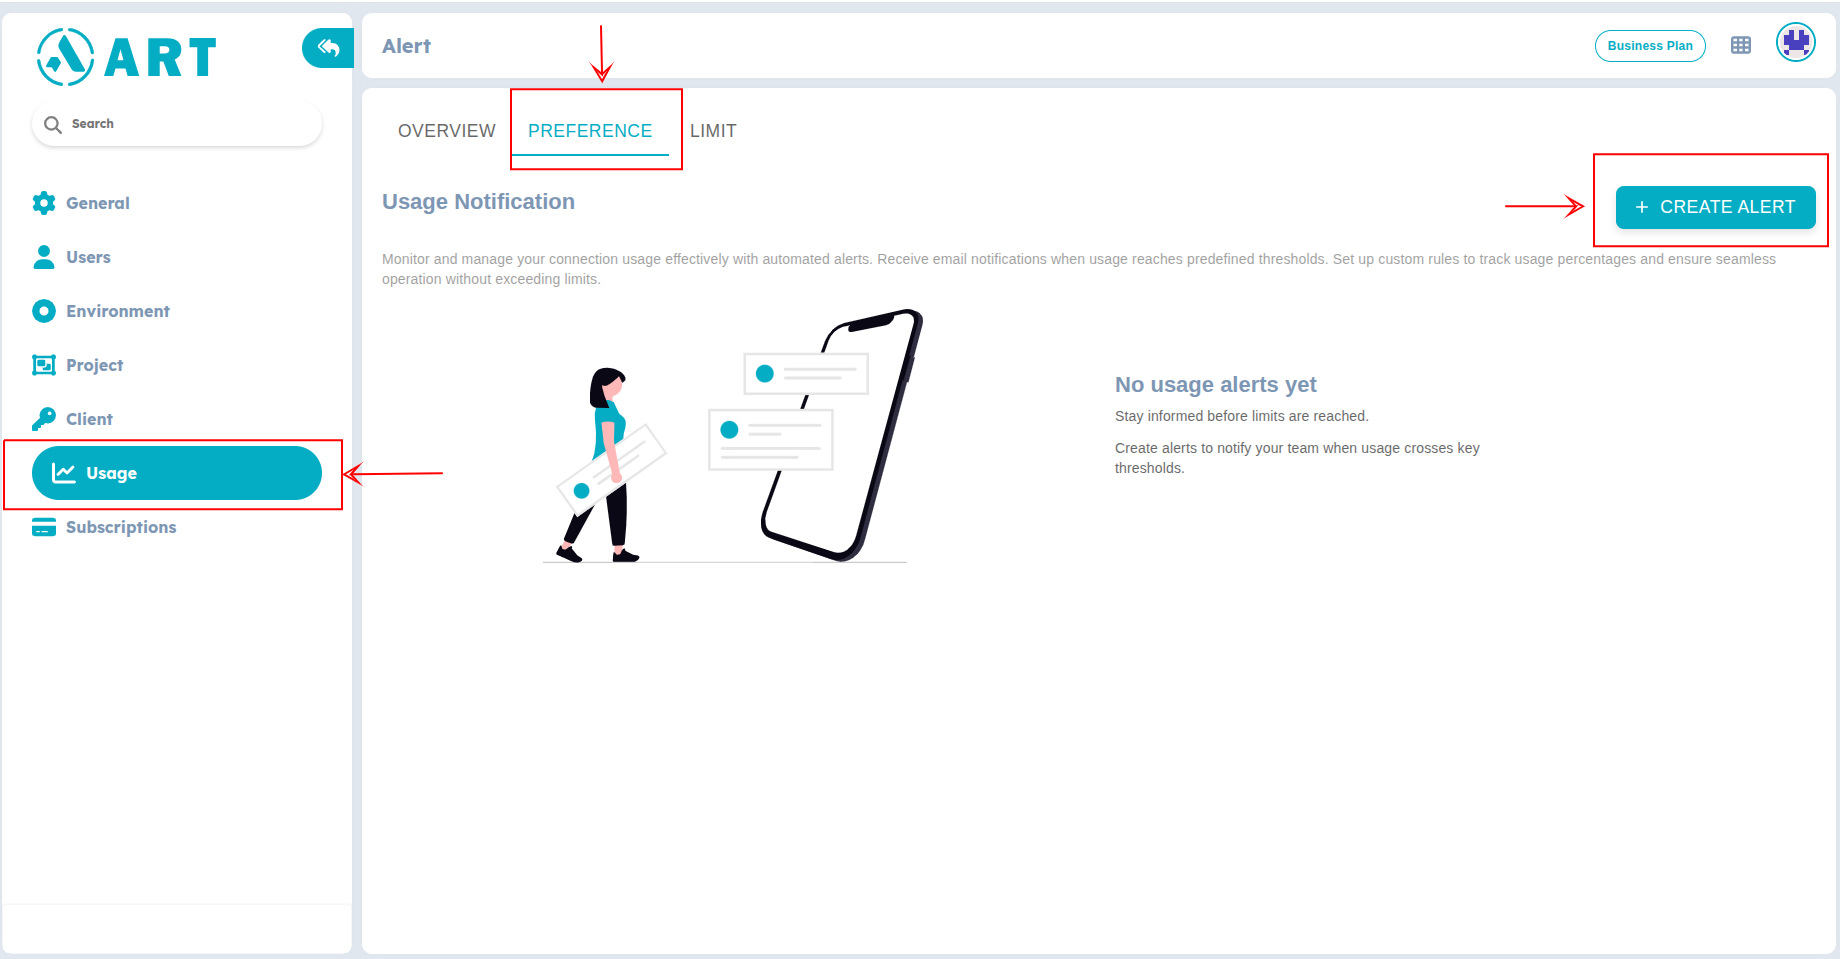Click 'Stay informed before limits are reached.' text
The width and height of the screenshot is (1840, 959).
point(1242,416)
